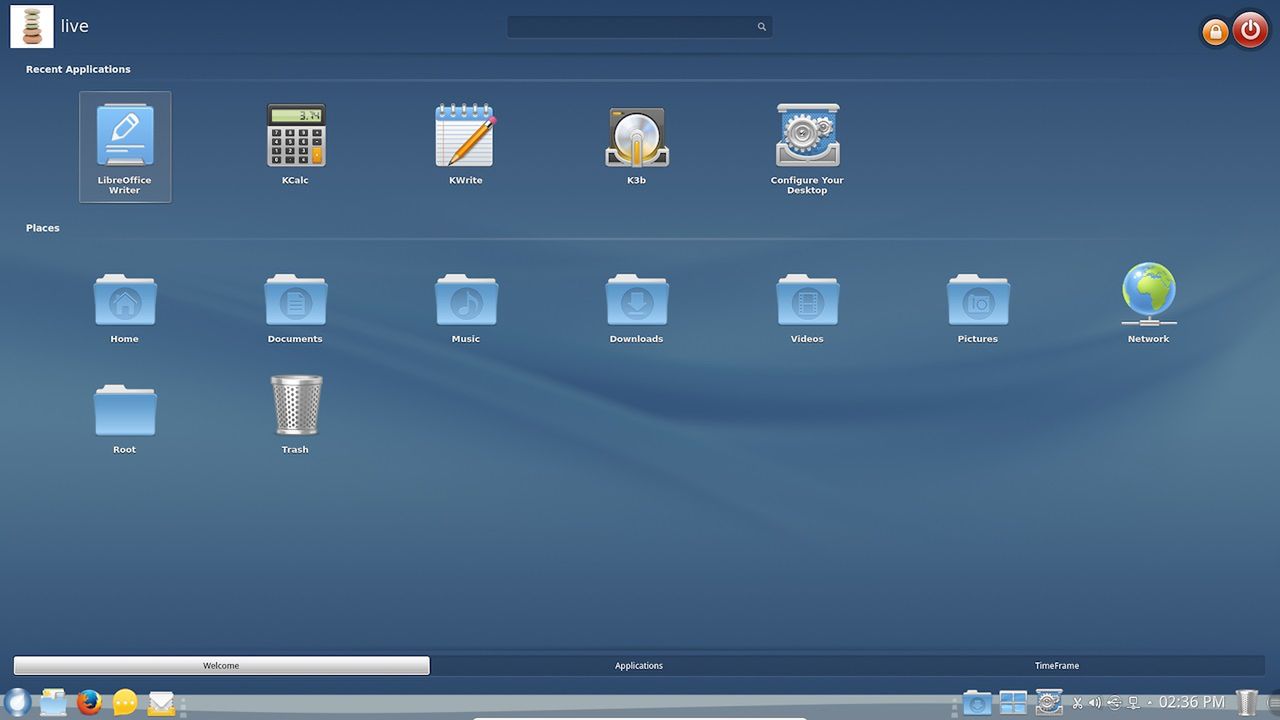Viewport: 1280px width, 720px height.
Task: Launch LibreOffice Writer from Recent Applications
Action: pos(124,140)
